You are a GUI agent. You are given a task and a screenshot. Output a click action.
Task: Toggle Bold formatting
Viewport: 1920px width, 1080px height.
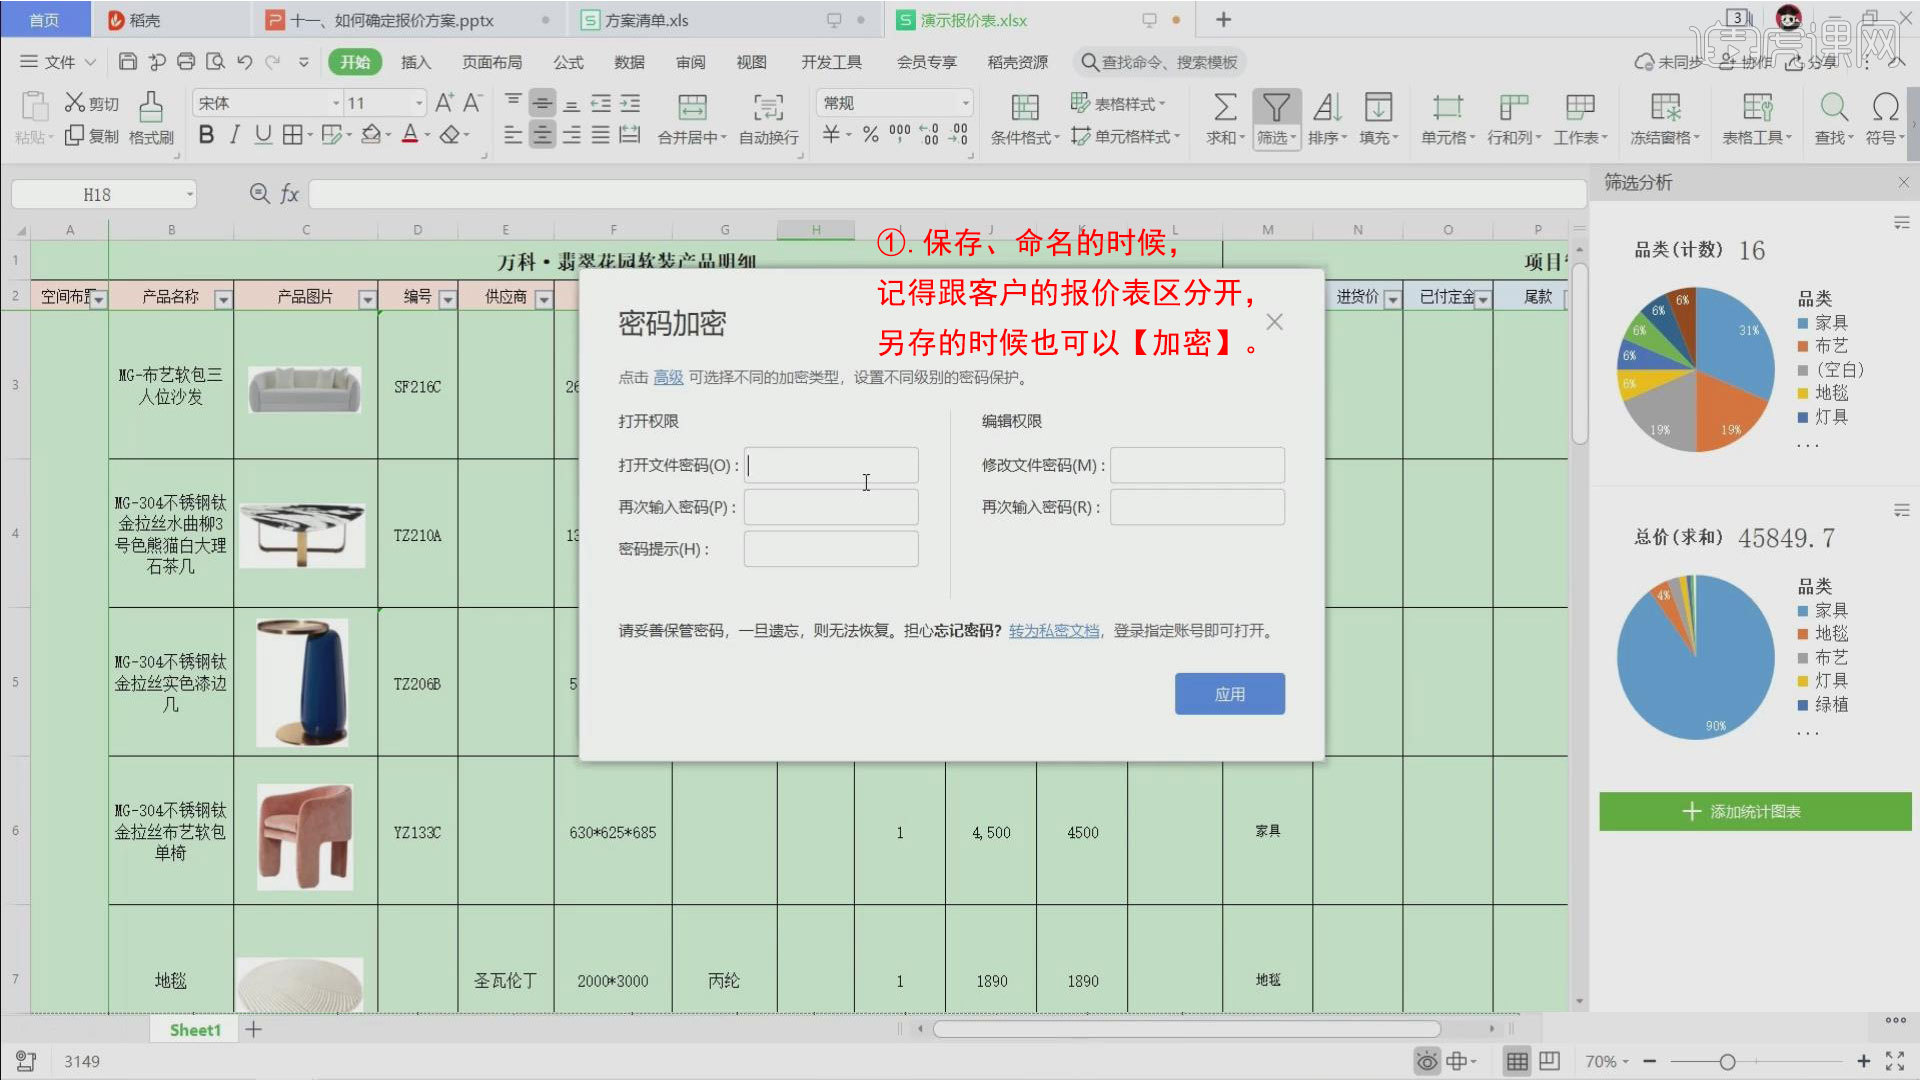click(x=206, y=135)
